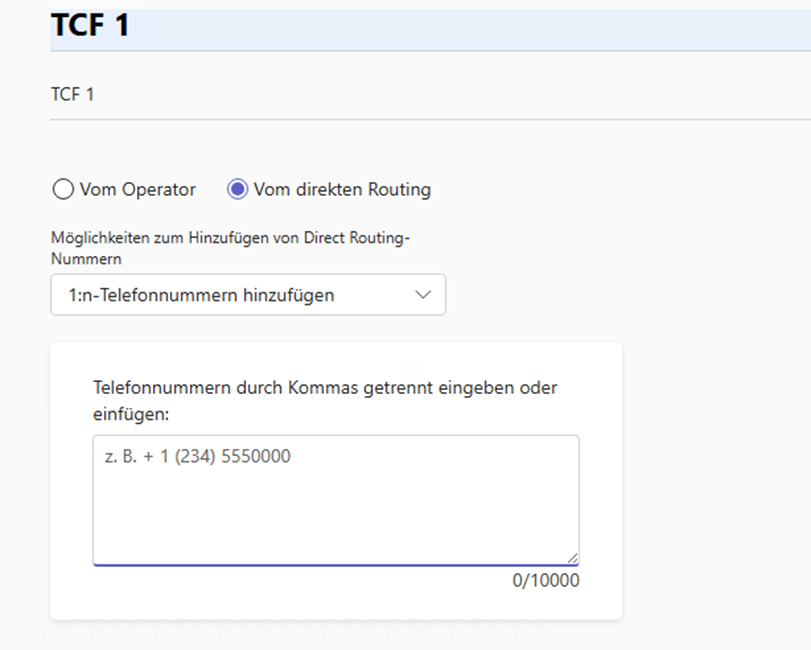Select the Vom Operator radio button

pyautogui.click(x=63, y=189)
